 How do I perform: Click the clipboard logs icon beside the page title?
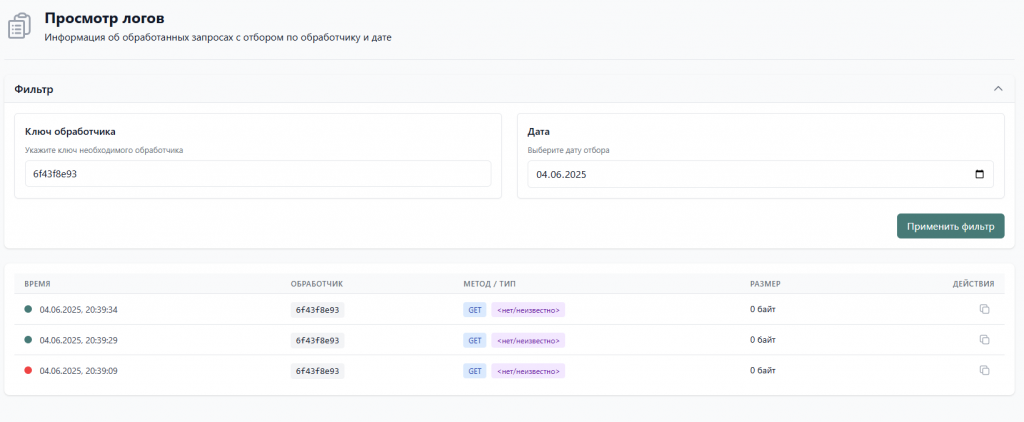coord(19,26)
